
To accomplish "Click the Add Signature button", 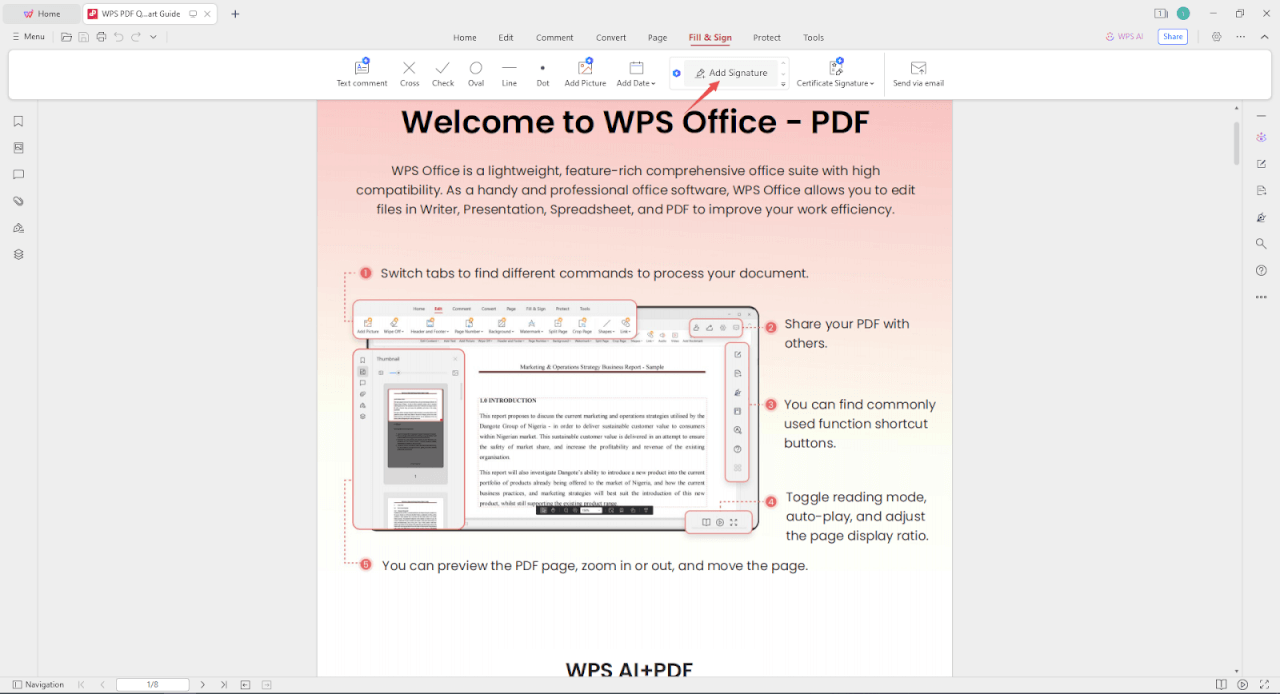I will click(731, 73).
